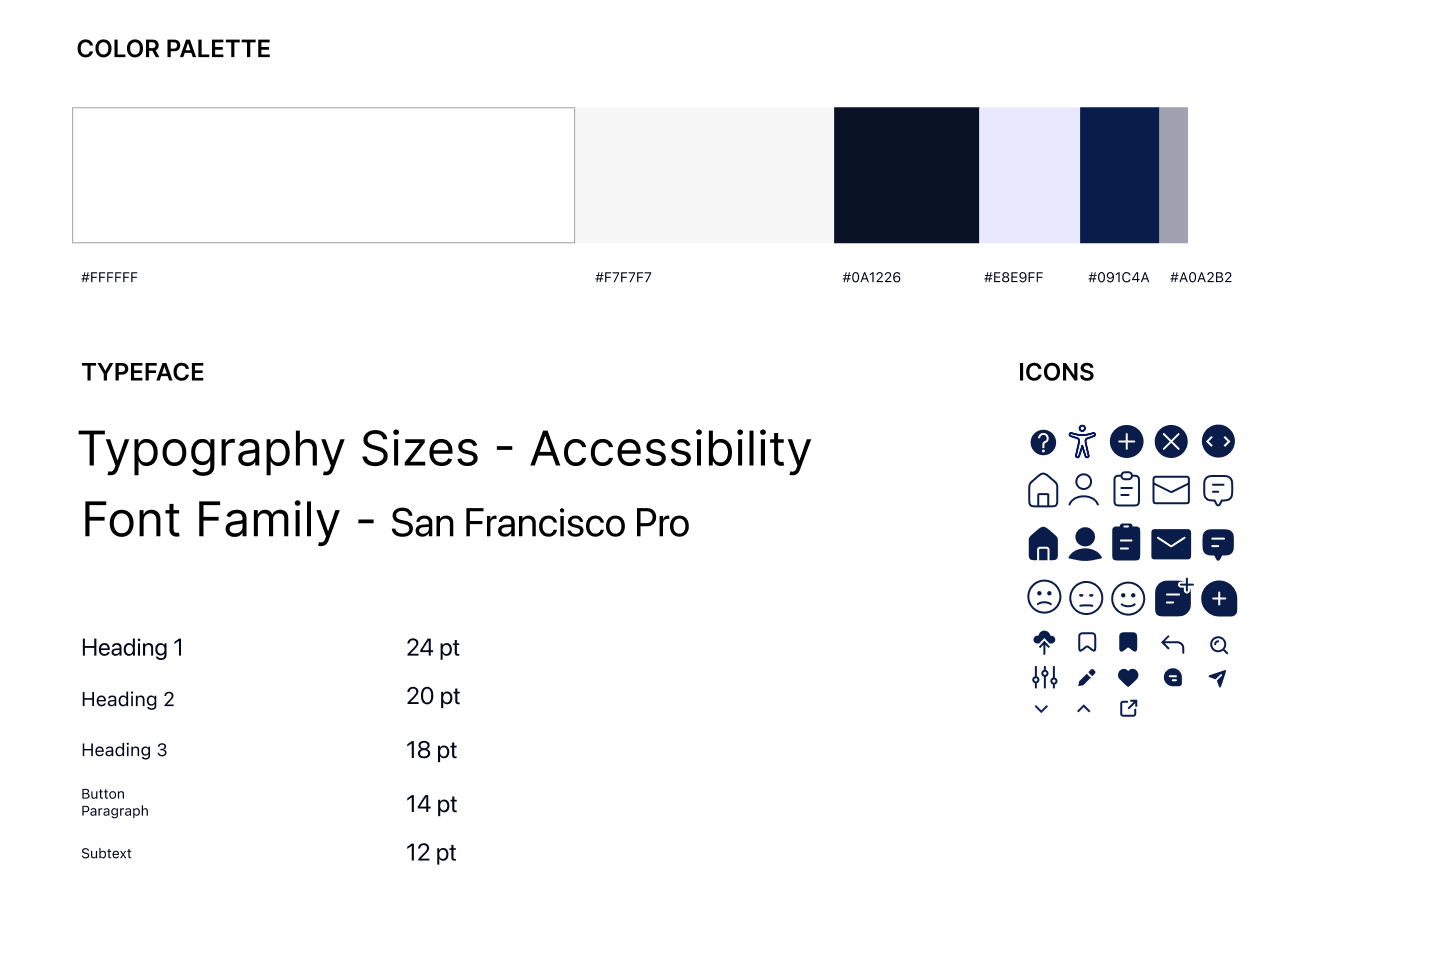
Task: Click the filled bookmark icon
Action: (1128, 642)
